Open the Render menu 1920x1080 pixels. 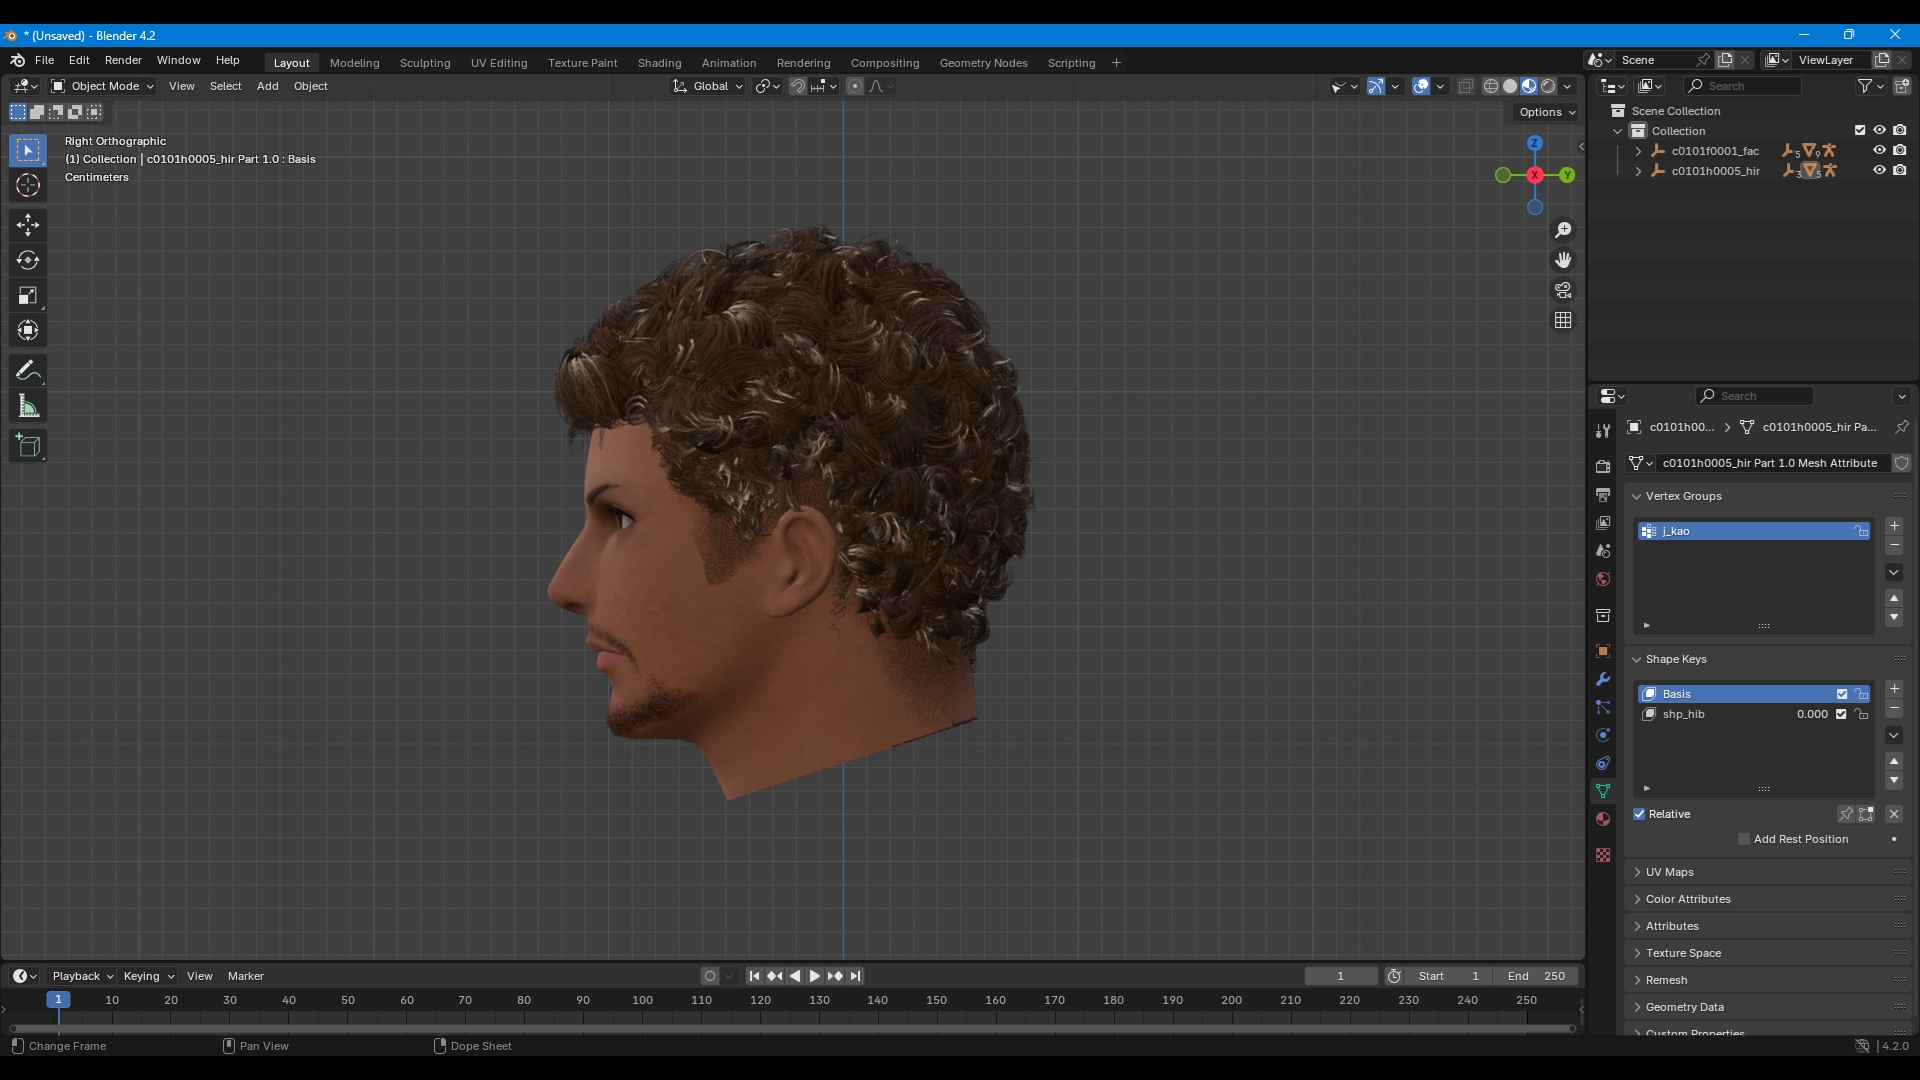click(x=123, y=60)
